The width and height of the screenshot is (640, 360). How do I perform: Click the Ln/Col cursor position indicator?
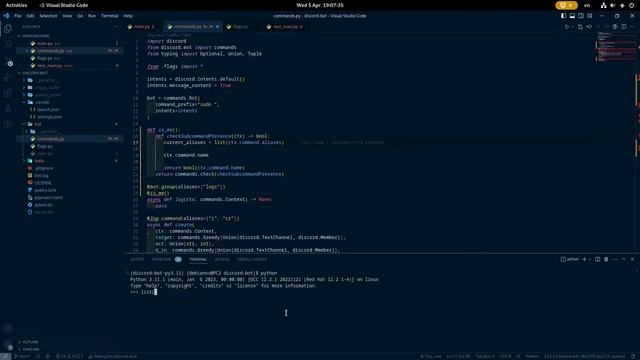458,356
